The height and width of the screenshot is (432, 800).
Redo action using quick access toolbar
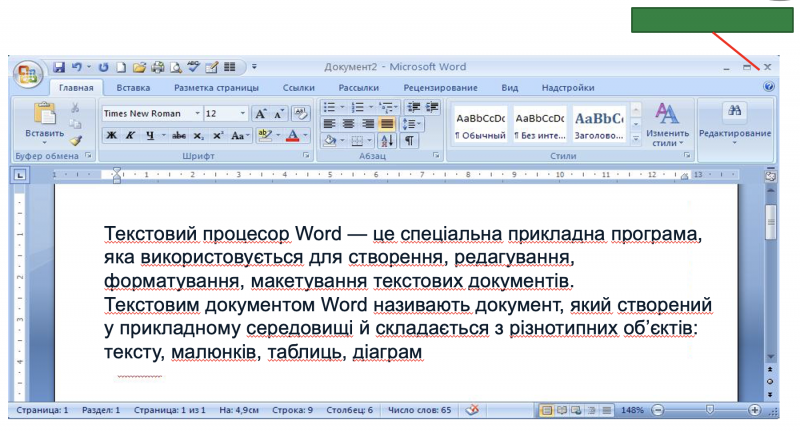[x=104, y=67]
